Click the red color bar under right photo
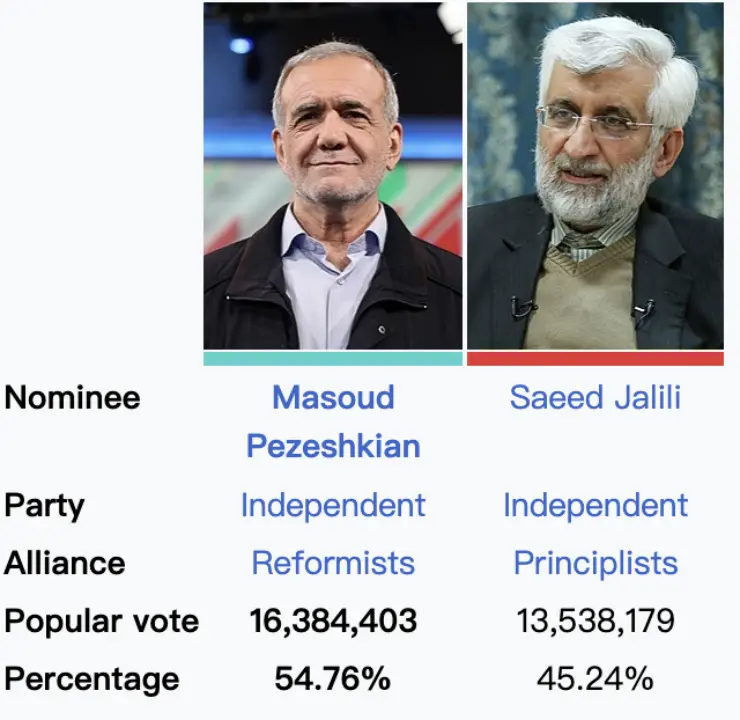Screen dimensions: 740x720 click(x=595, y=358)
